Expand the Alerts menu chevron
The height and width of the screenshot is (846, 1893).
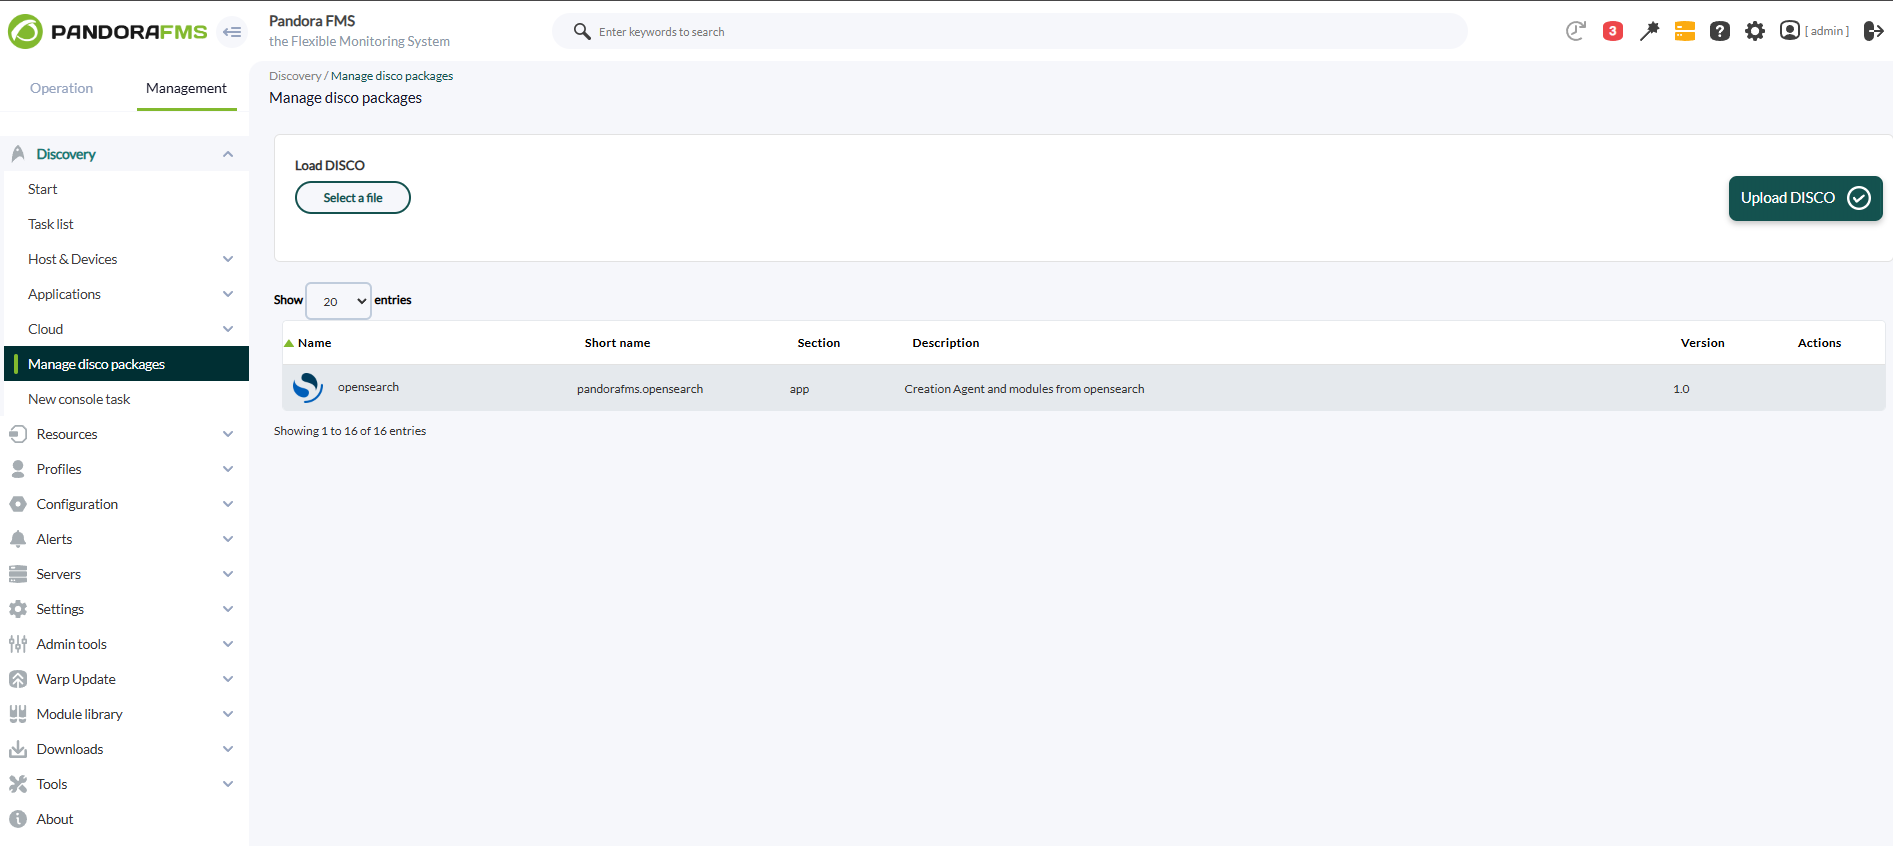pyautogui.click(x=228, y=539)
